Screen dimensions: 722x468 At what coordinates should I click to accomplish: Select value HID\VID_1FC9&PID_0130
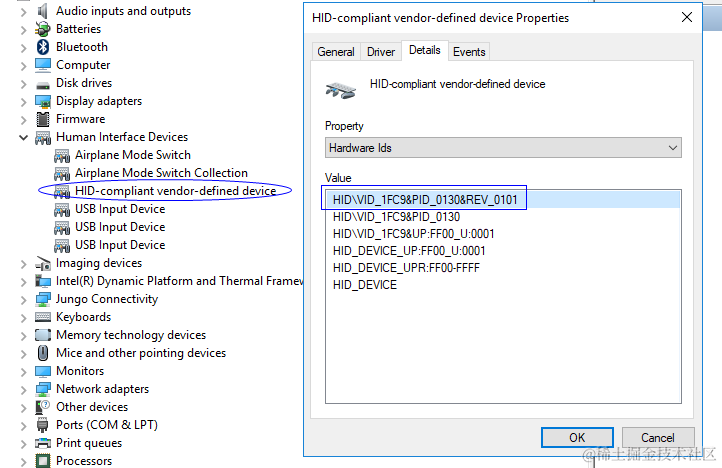[503, 216]
